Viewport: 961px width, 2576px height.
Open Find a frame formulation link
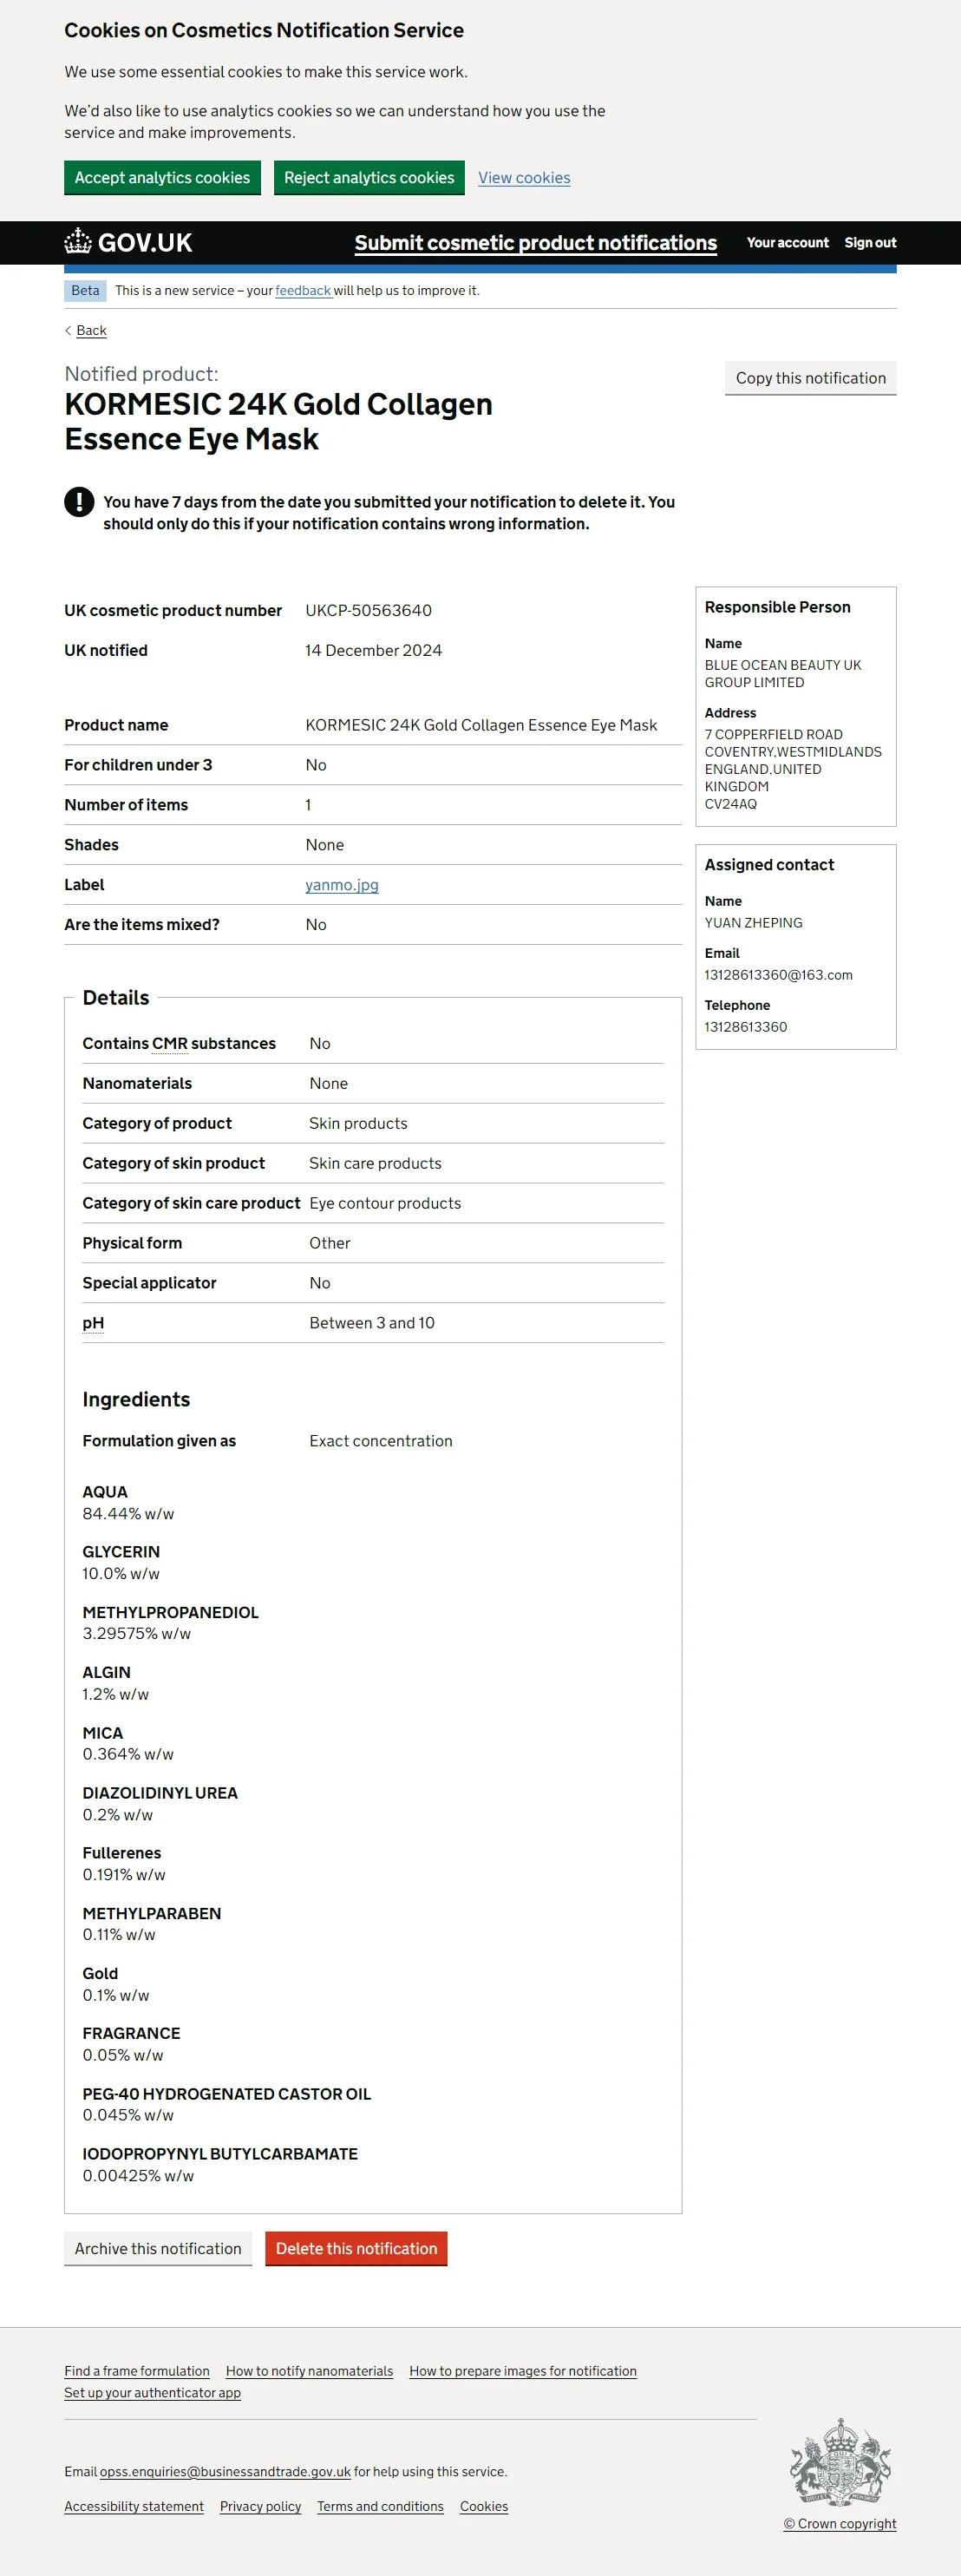[137, 2371]
